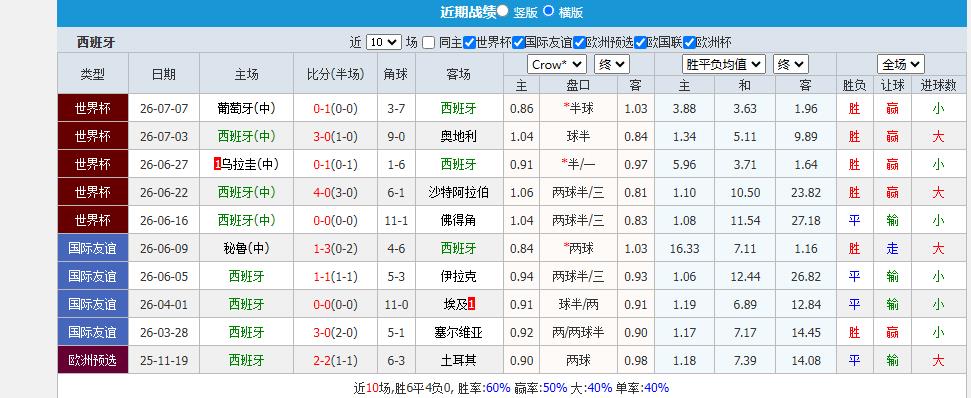Click handicap *半球 in 葡萄牙 row
The image size is (971, 398).
pos(578,108)
